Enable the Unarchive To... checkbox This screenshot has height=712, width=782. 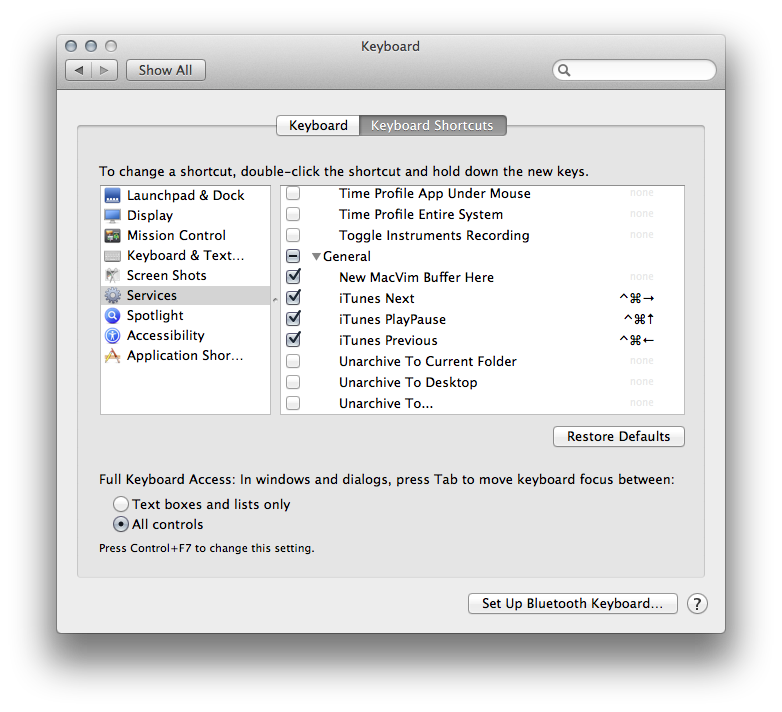(x=293, y=403)
